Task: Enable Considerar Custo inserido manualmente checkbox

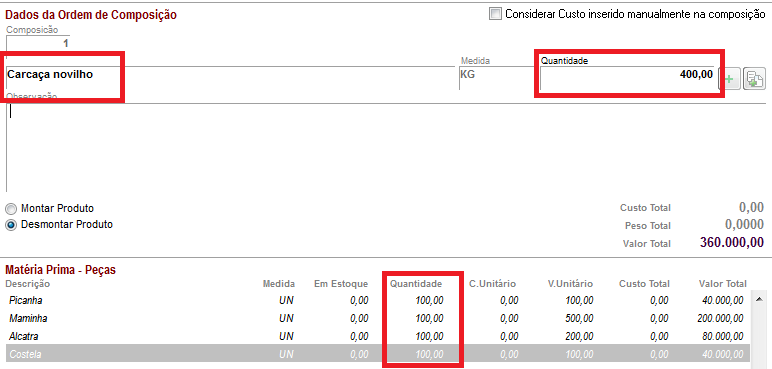Action: (x=495, y=14)
